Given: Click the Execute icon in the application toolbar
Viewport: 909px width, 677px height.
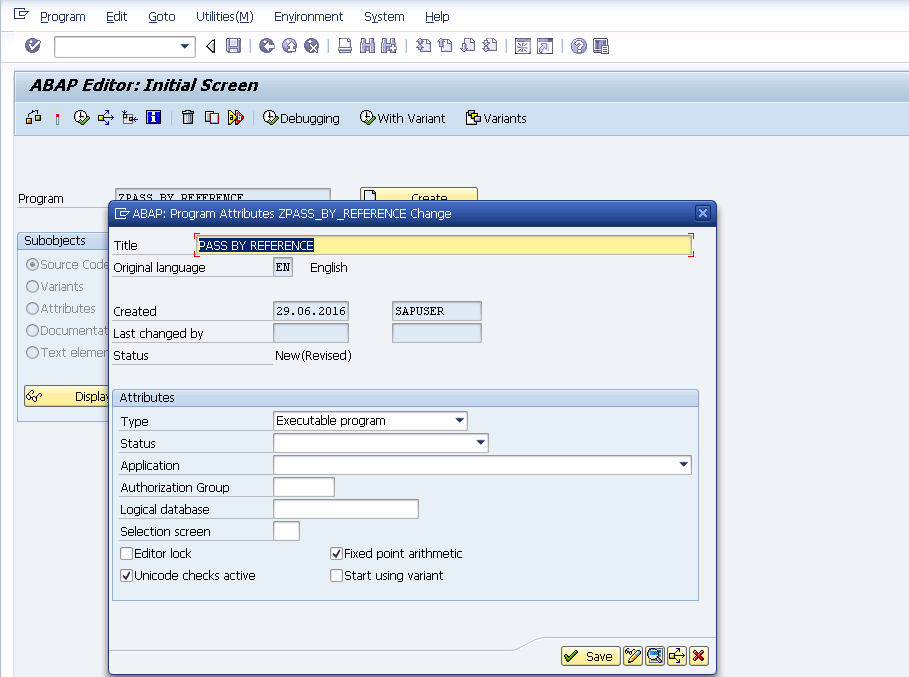Looking at the screenshot, I should (81, 118).
